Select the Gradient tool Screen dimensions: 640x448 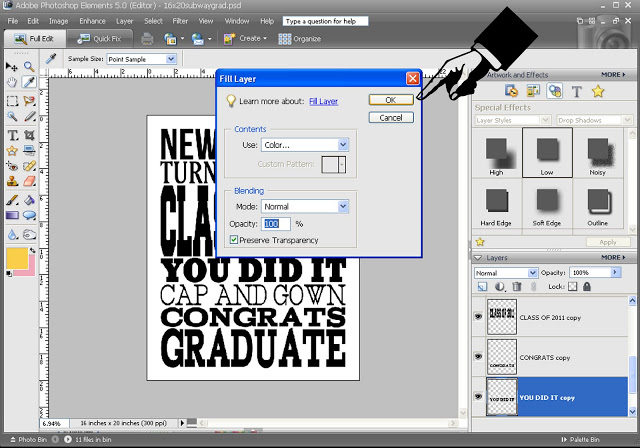(x=12, y=215)
